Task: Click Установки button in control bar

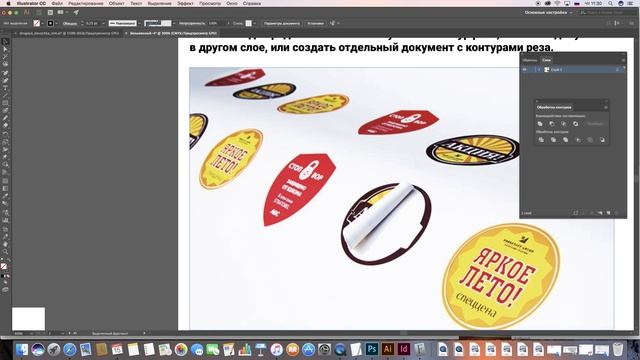Action: click(315, 24)
